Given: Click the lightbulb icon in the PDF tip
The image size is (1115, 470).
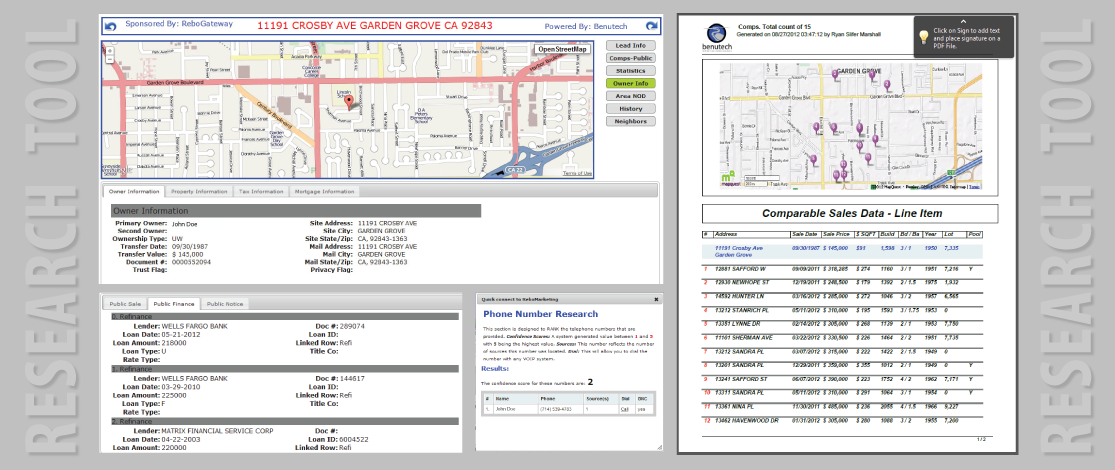Looking at the screenshot, I should click(923, 37).
